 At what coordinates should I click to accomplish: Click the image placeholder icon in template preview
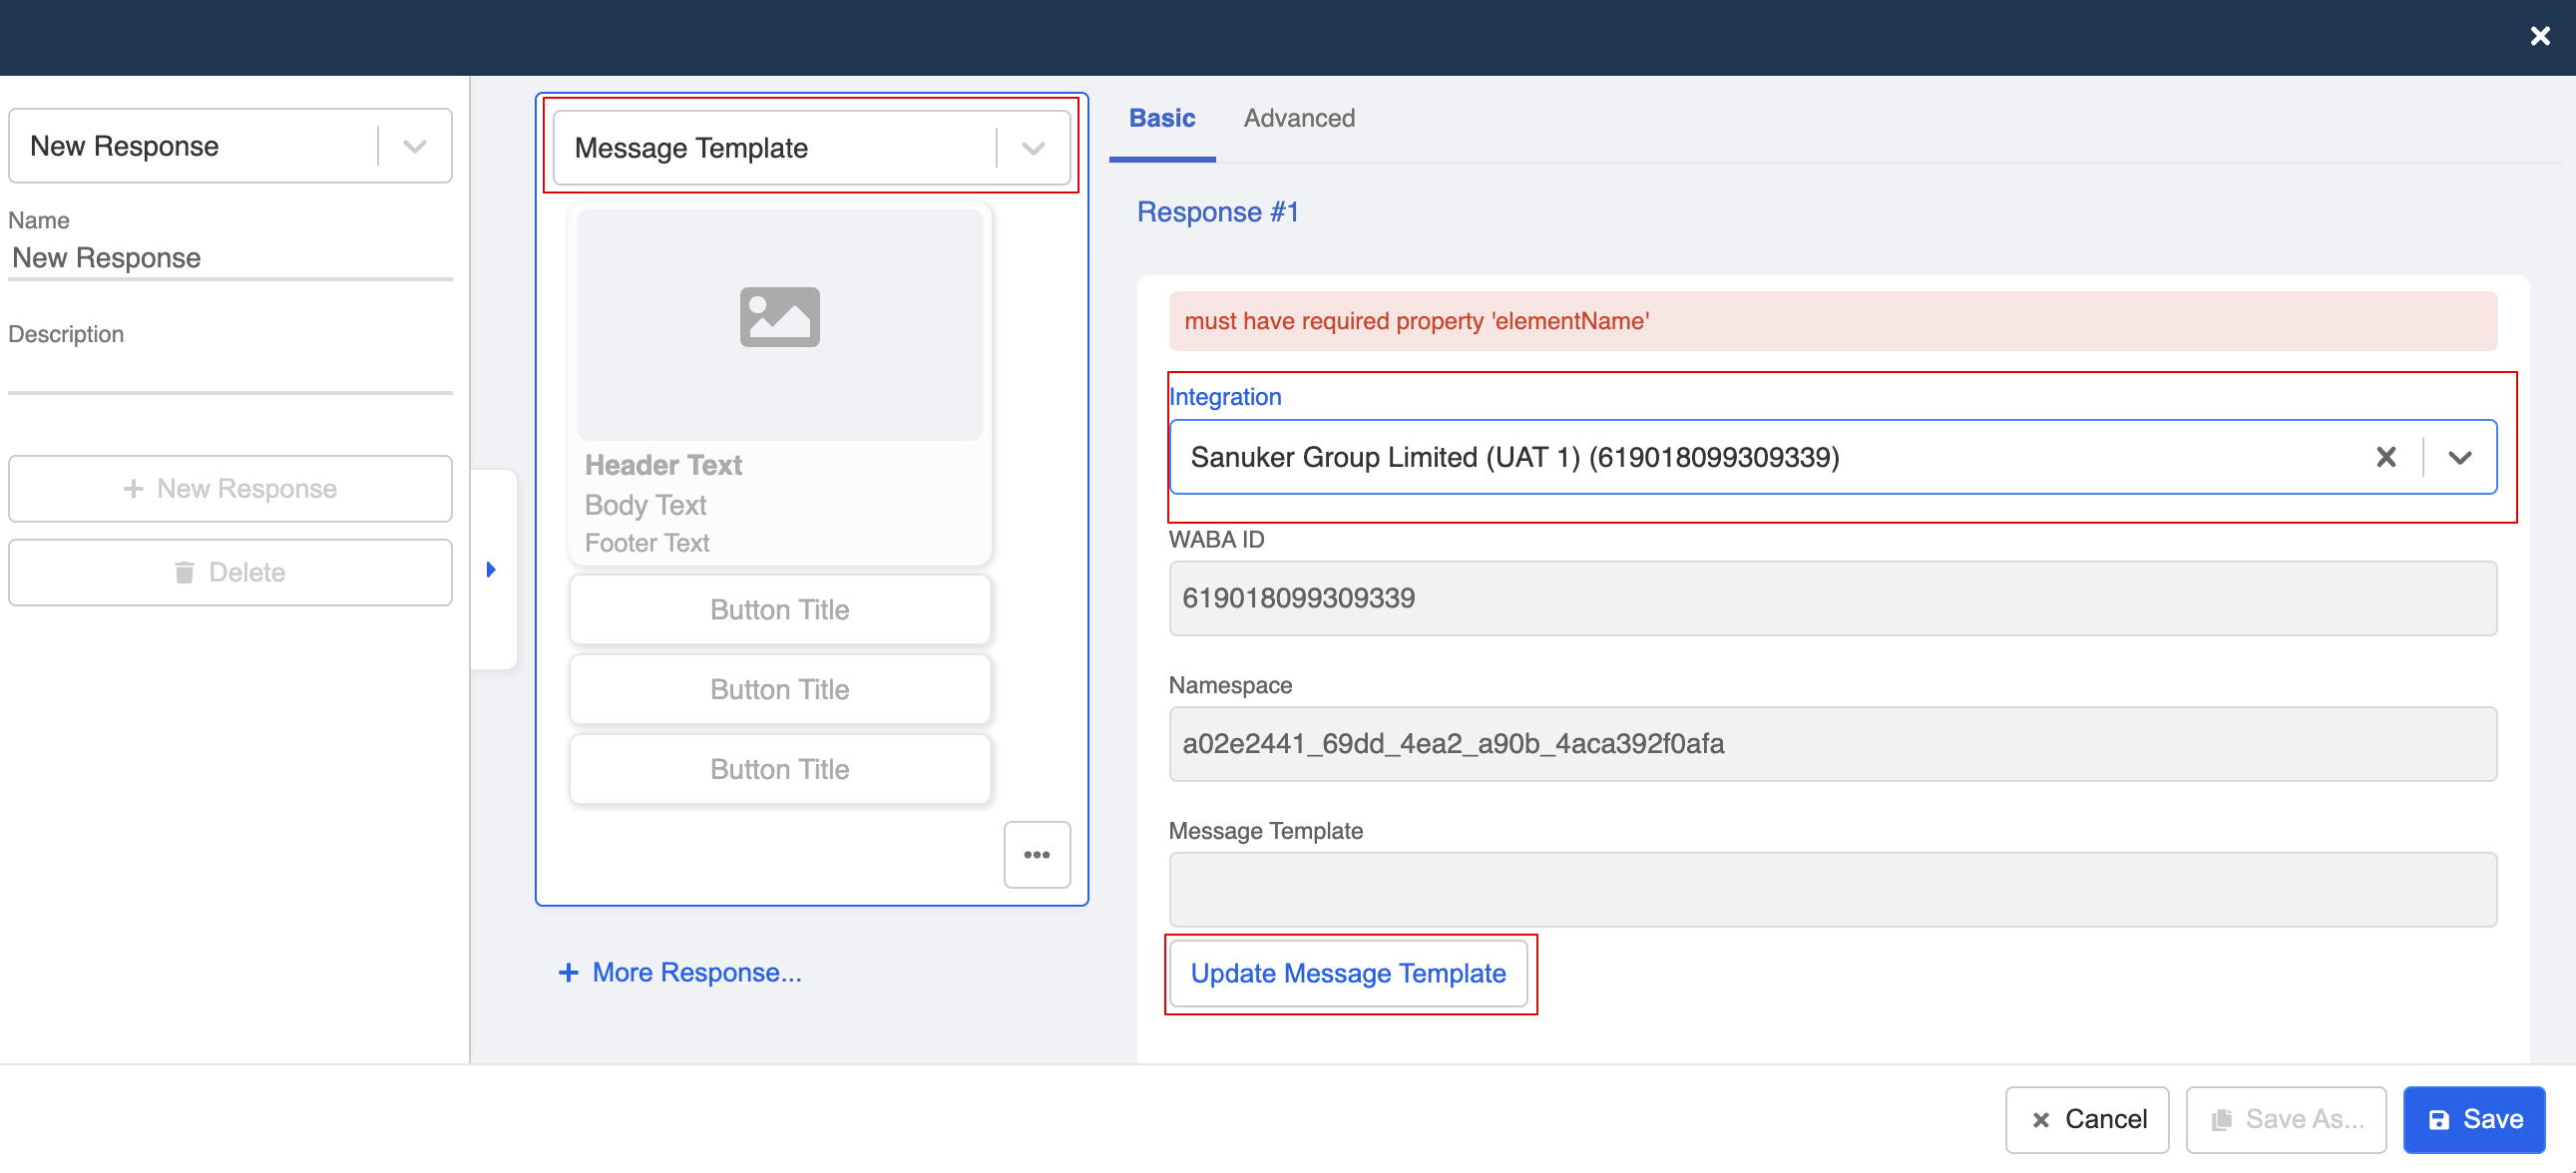click(x=779, y=317)
